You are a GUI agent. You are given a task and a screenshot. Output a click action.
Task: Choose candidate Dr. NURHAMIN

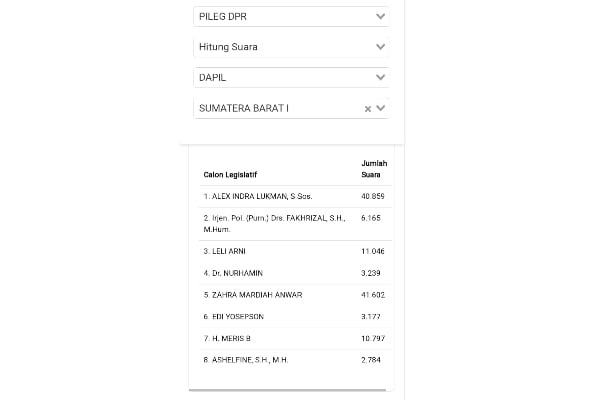236,272
